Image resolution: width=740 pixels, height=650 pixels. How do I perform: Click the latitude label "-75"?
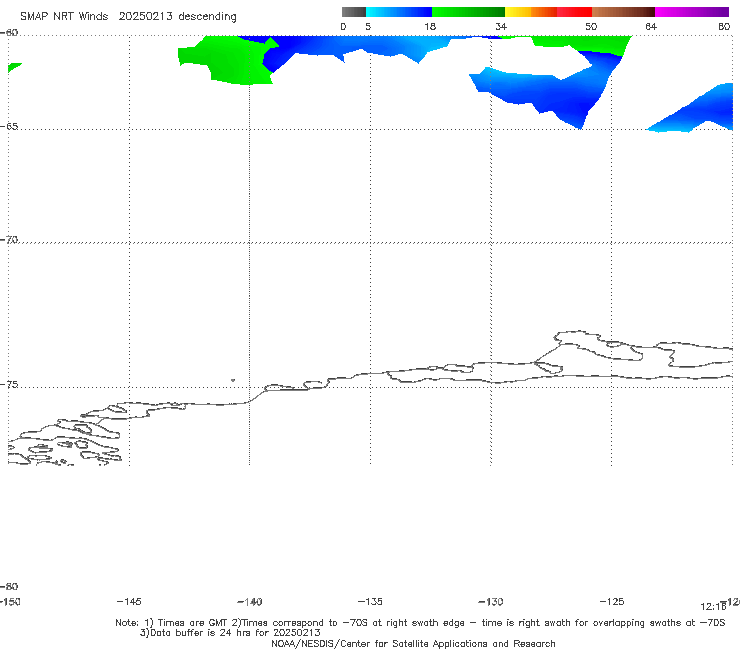pos(9,384)
